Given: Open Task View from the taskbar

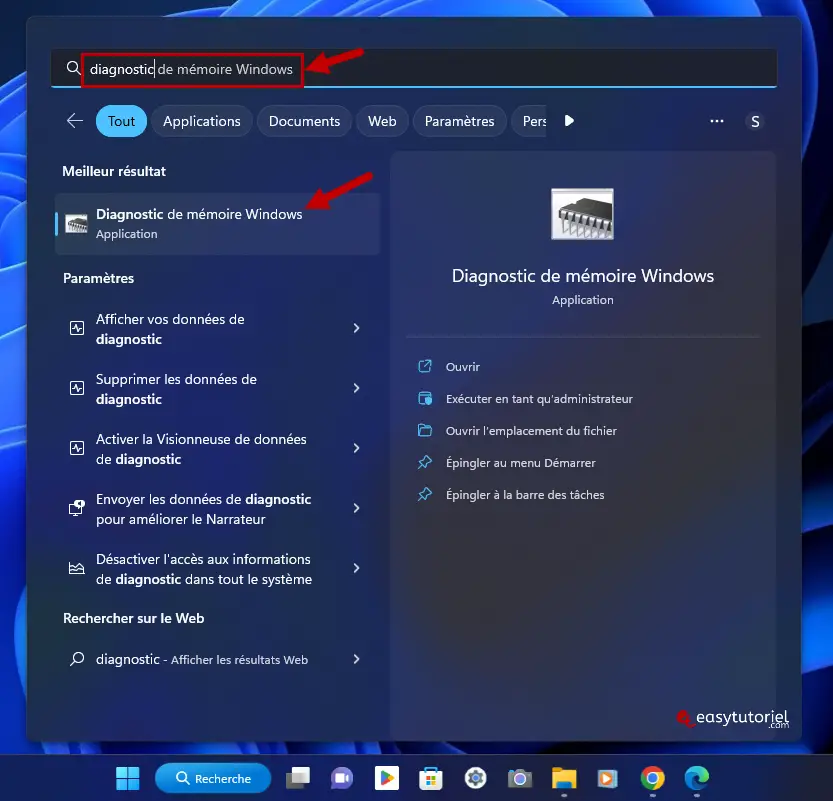Looking at the screenshot, I should pos(298,778).
